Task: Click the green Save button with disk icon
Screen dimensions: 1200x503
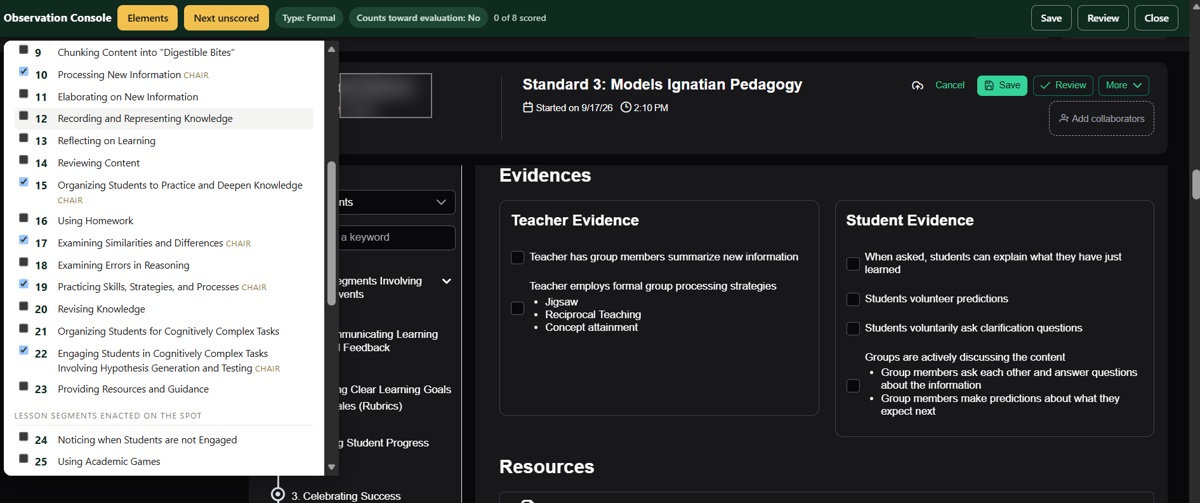Action: [1002, 86]
